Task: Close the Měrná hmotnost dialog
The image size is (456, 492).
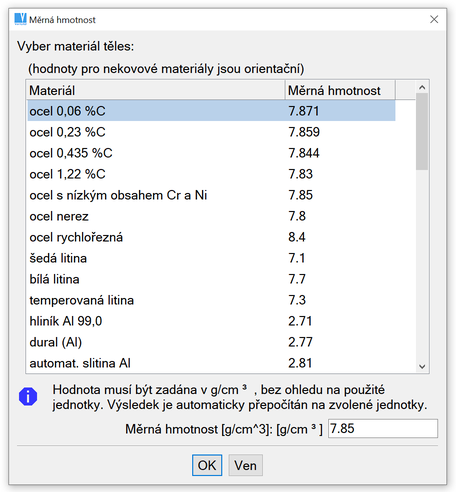Action: [x=434, y=19]
